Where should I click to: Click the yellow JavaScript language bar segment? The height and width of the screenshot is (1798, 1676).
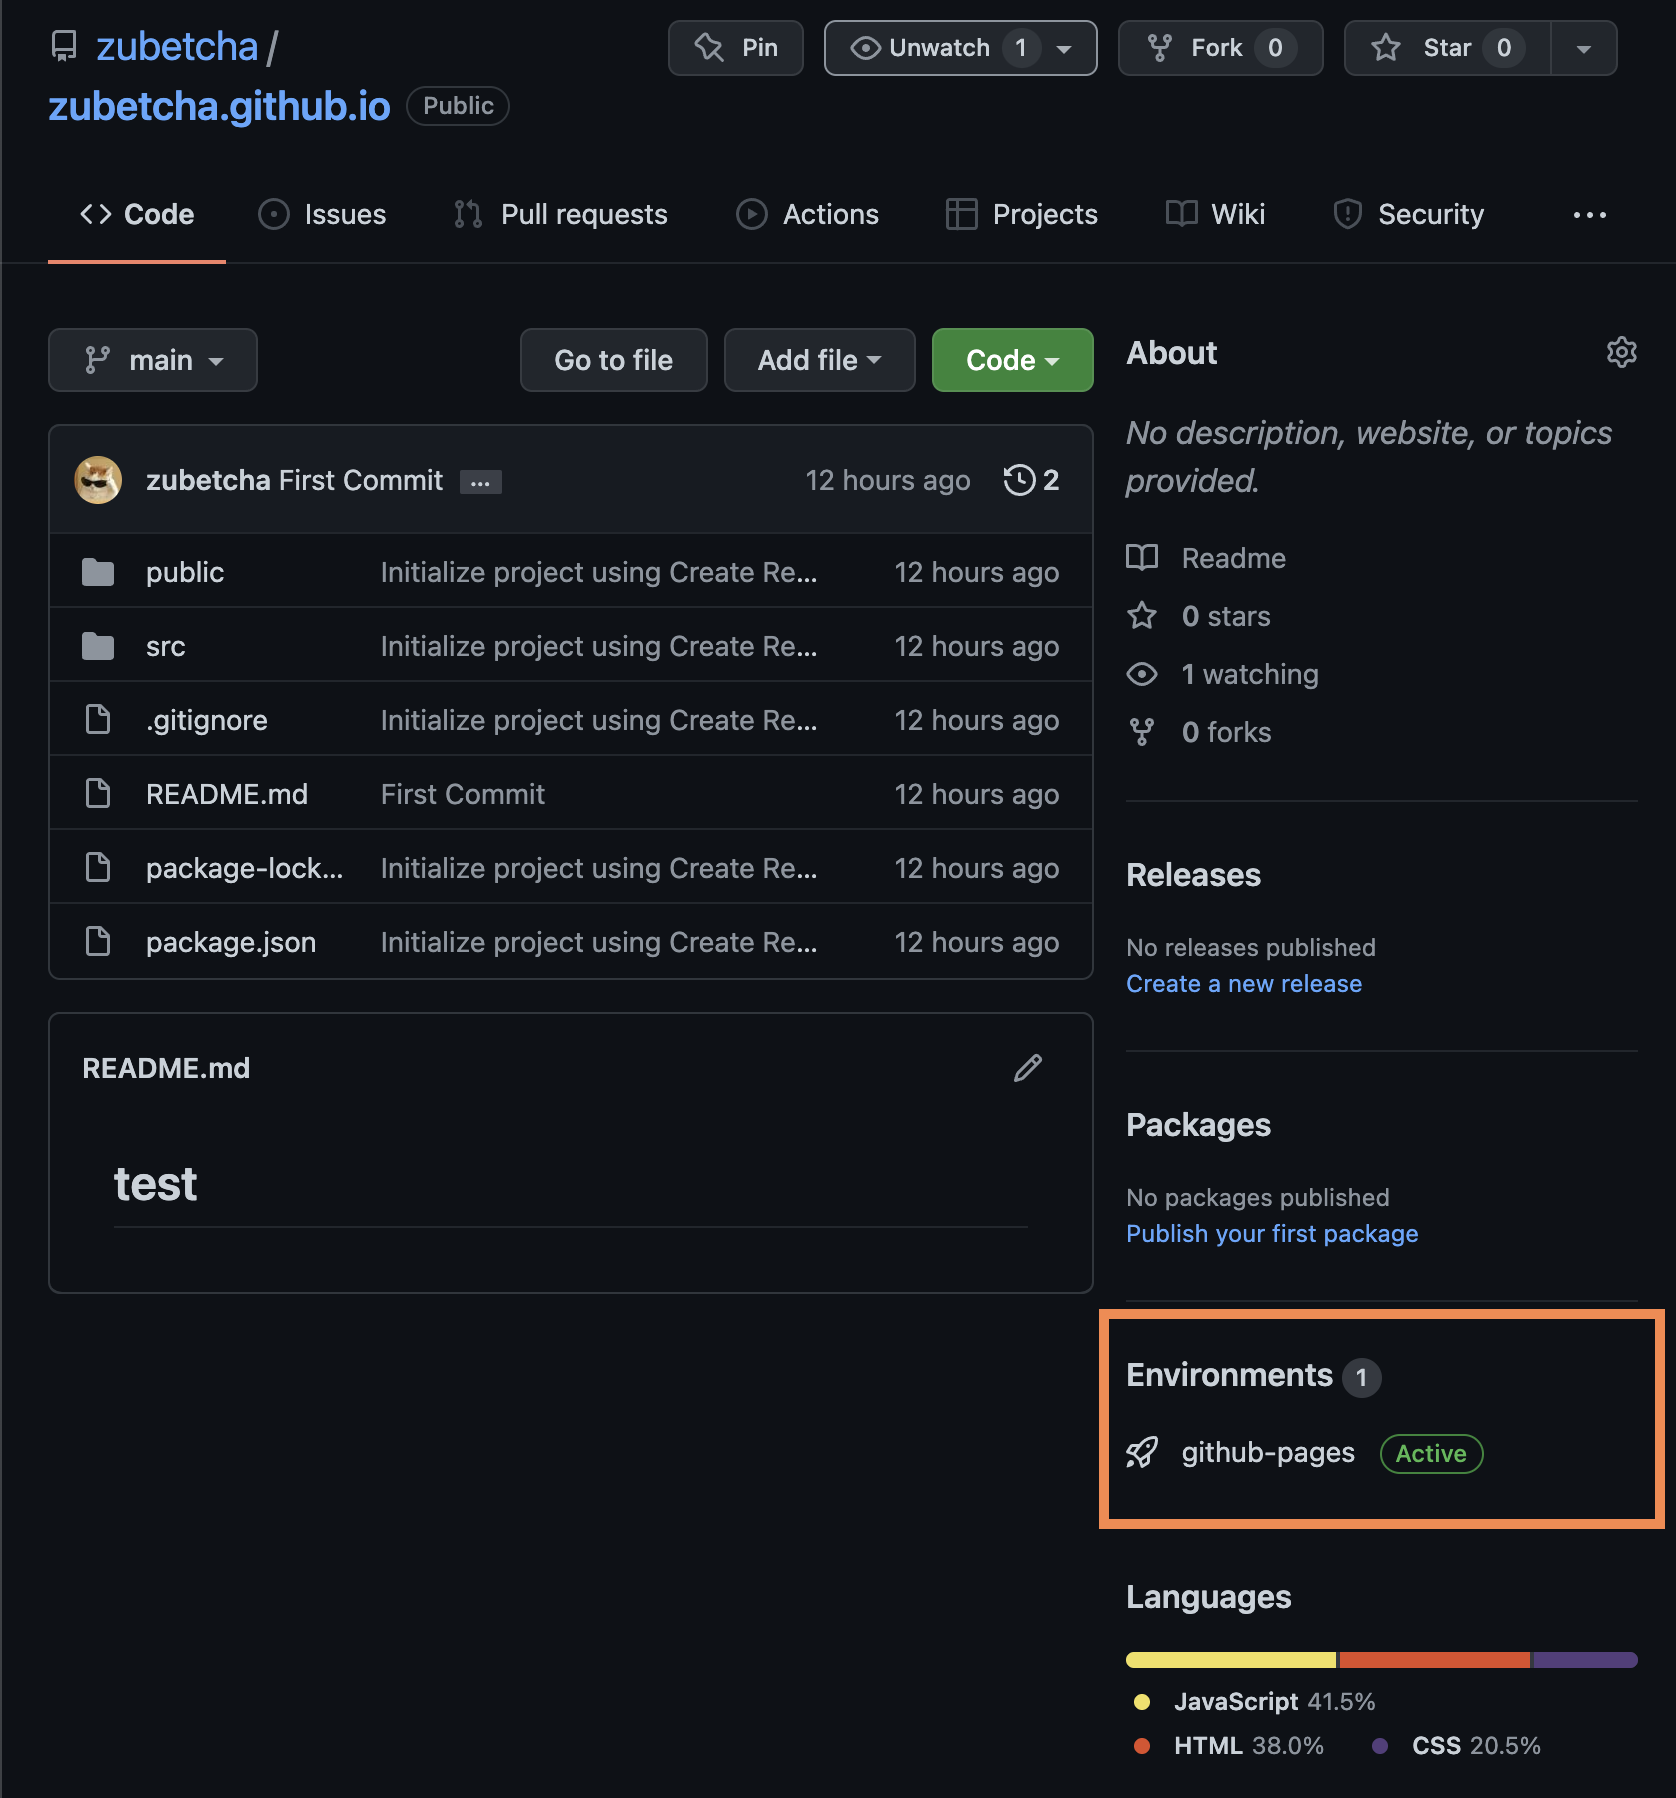pyautogui.click(x=1231, y=1660)
